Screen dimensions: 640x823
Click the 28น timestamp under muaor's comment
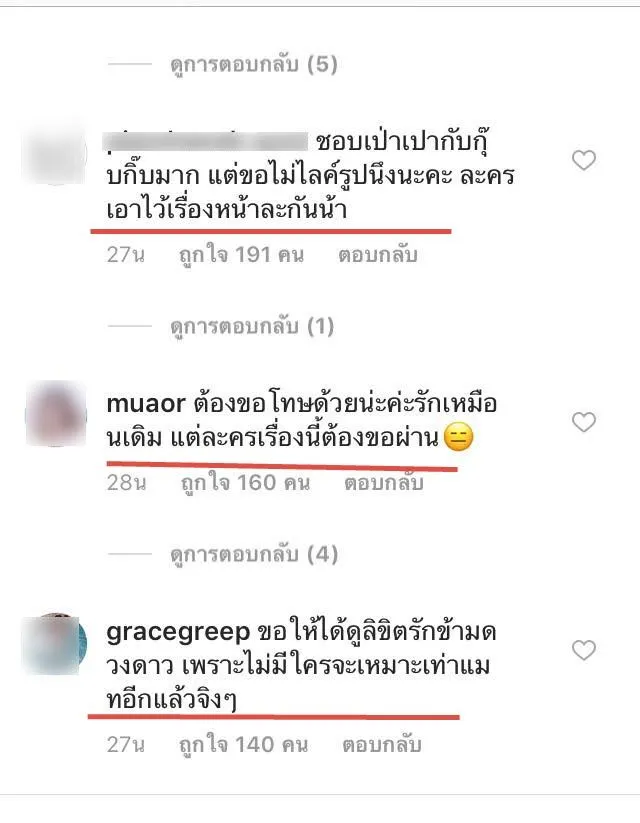click(126, 483)
